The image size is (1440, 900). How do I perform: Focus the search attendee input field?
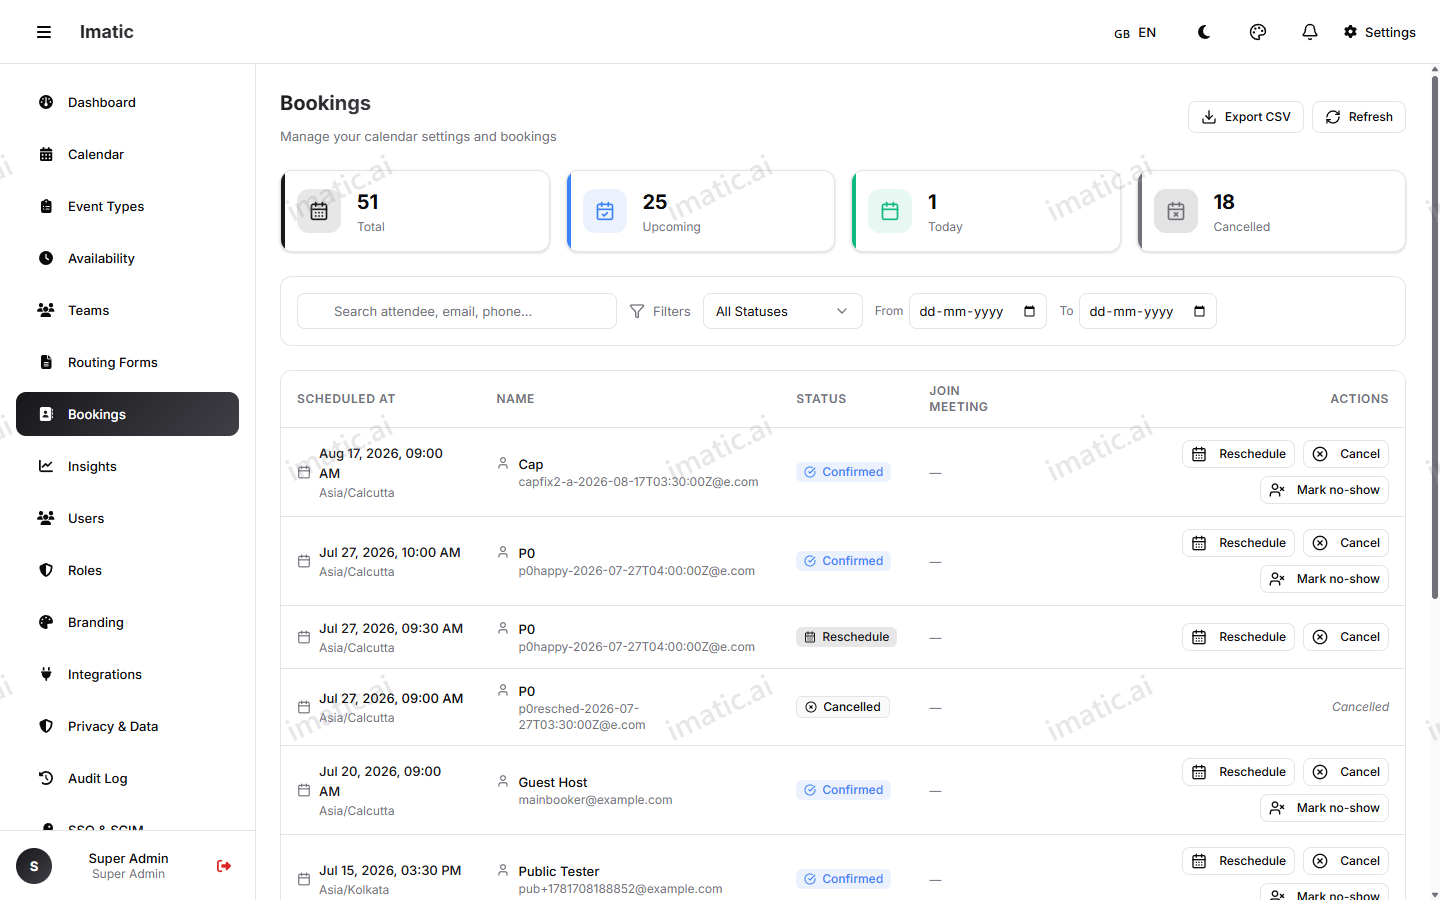(457, 311)
